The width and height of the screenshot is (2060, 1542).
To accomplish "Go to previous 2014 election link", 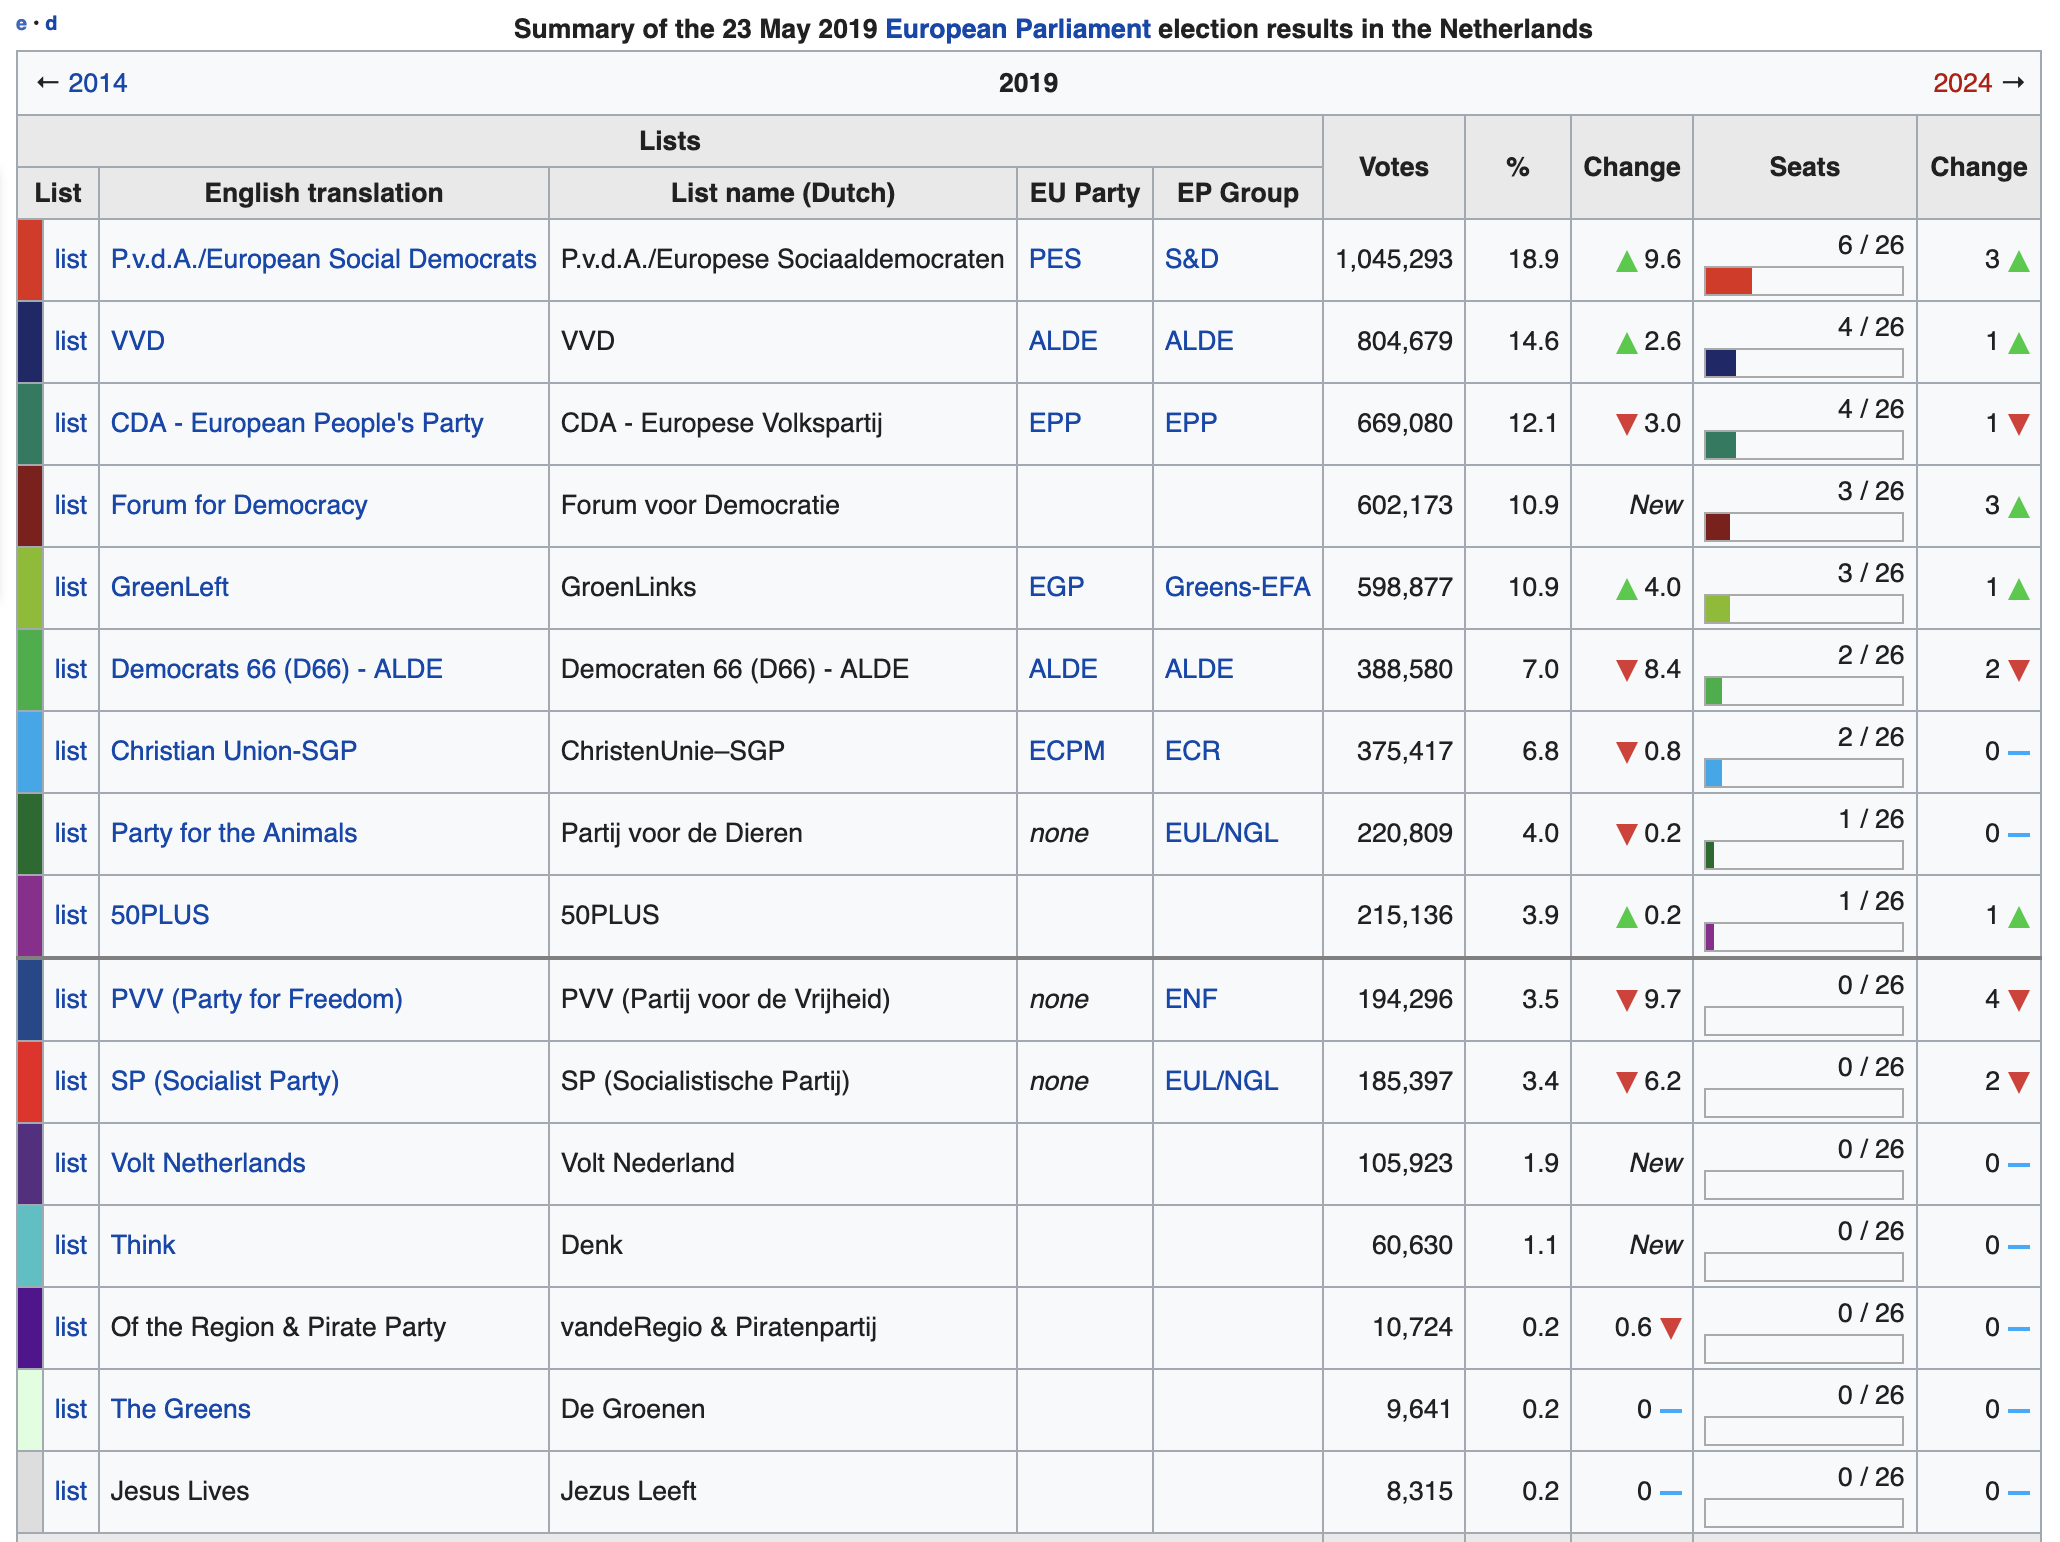I will point(97,83).
